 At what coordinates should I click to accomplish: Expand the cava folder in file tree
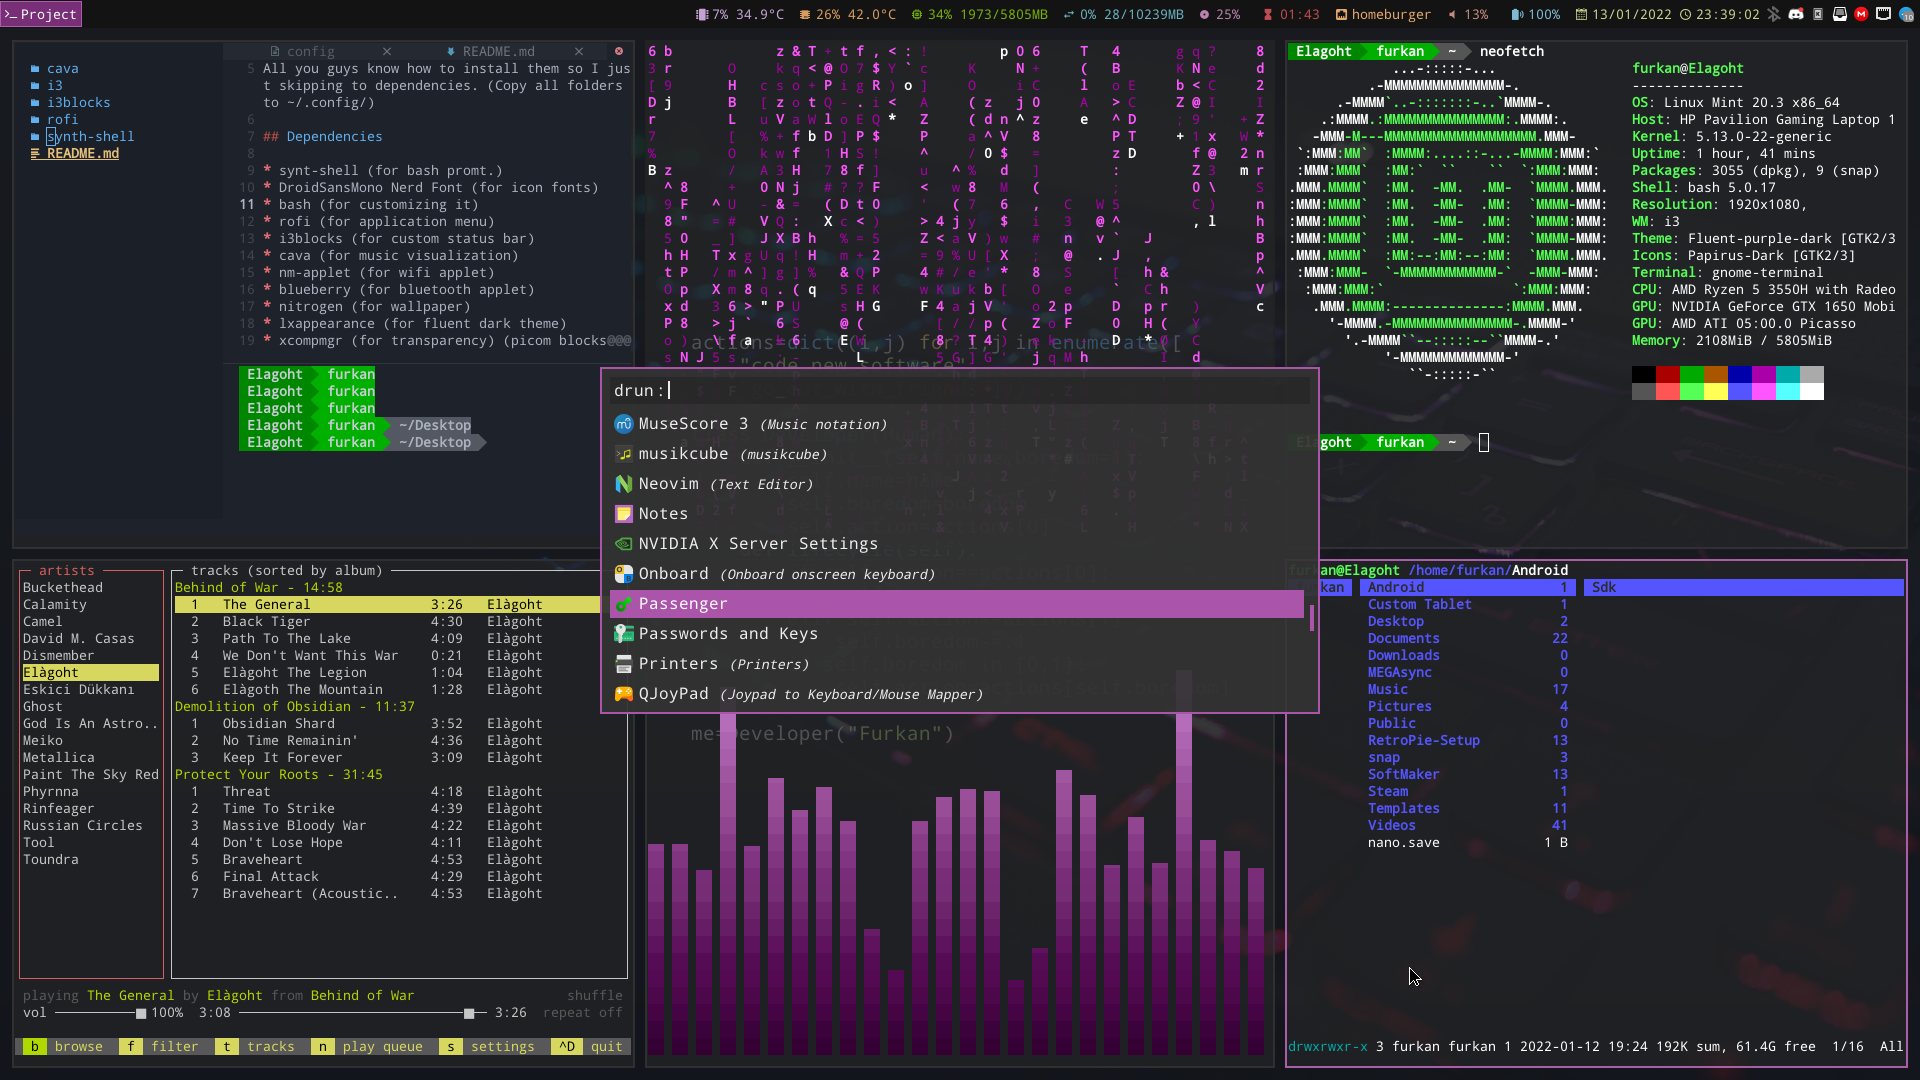[x=62, y=68]
